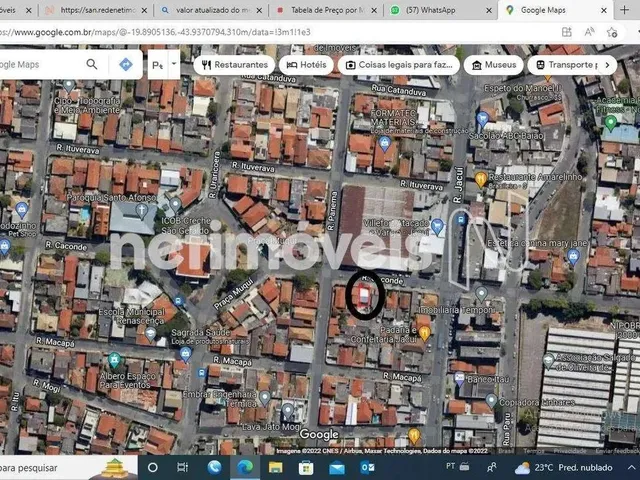Screen dimensions: 640x480
Task: Click the ICOB Creche São Geraldo marker
Action: [176, 204]
